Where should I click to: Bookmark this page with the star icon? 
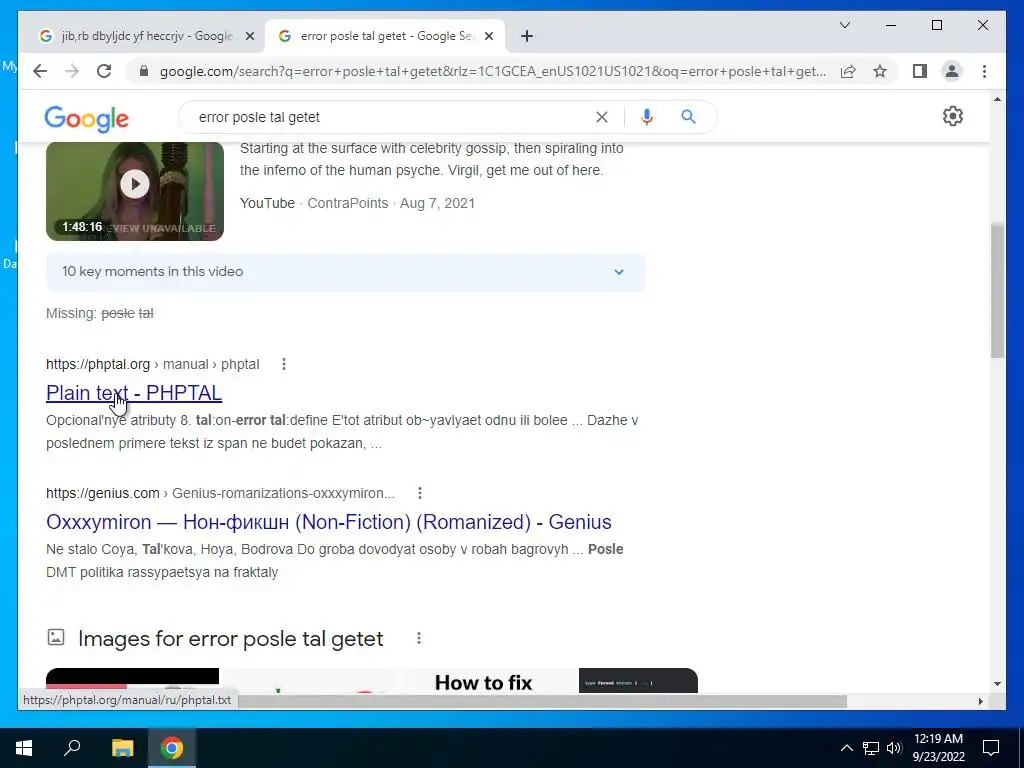(x=880, y=71)
